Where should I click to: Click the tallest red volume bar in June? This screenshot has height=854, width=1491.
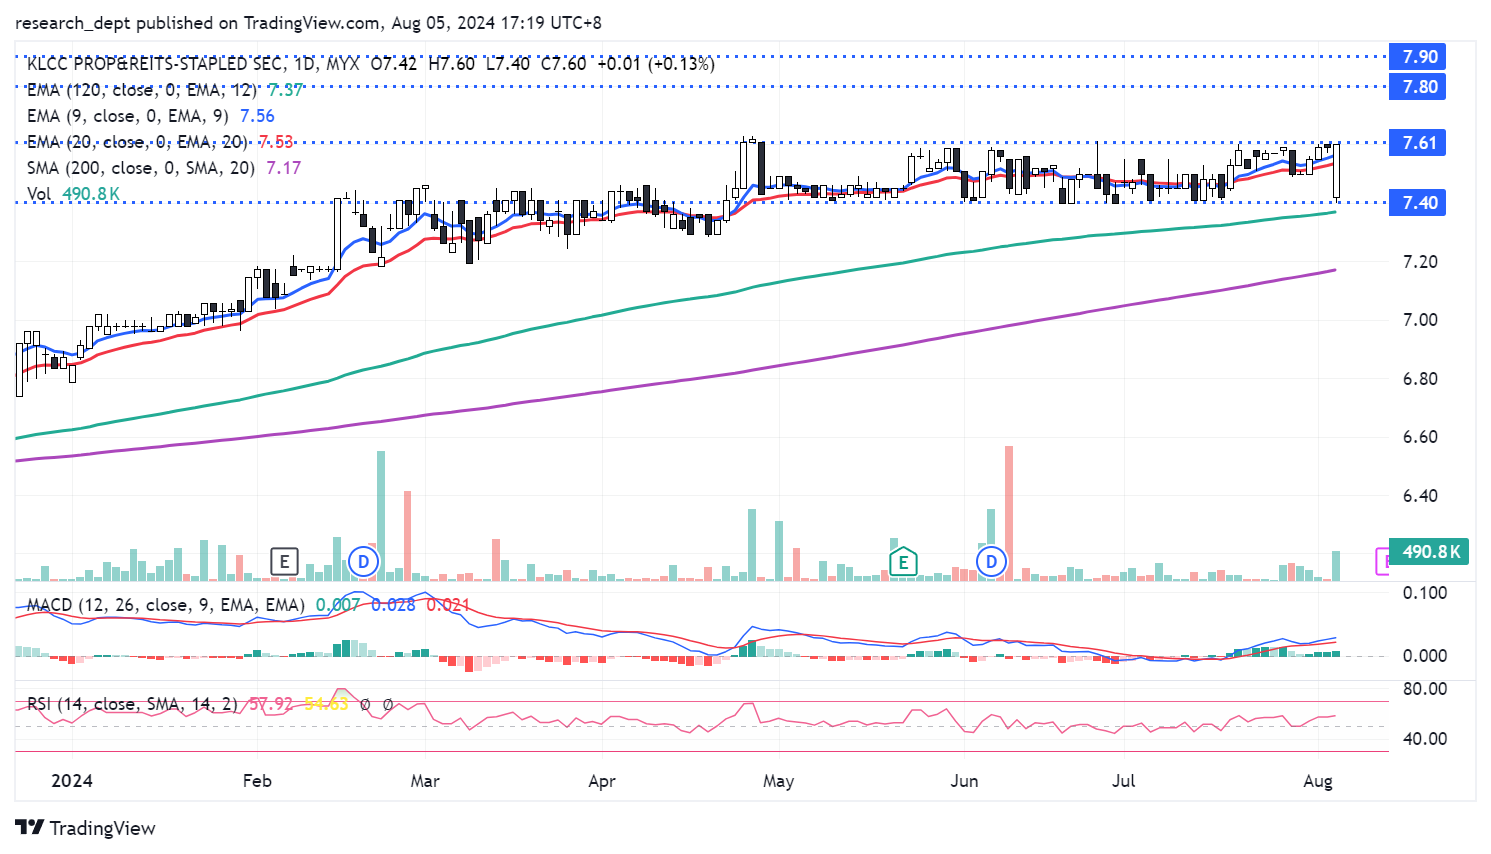(x=1008, y=512)
